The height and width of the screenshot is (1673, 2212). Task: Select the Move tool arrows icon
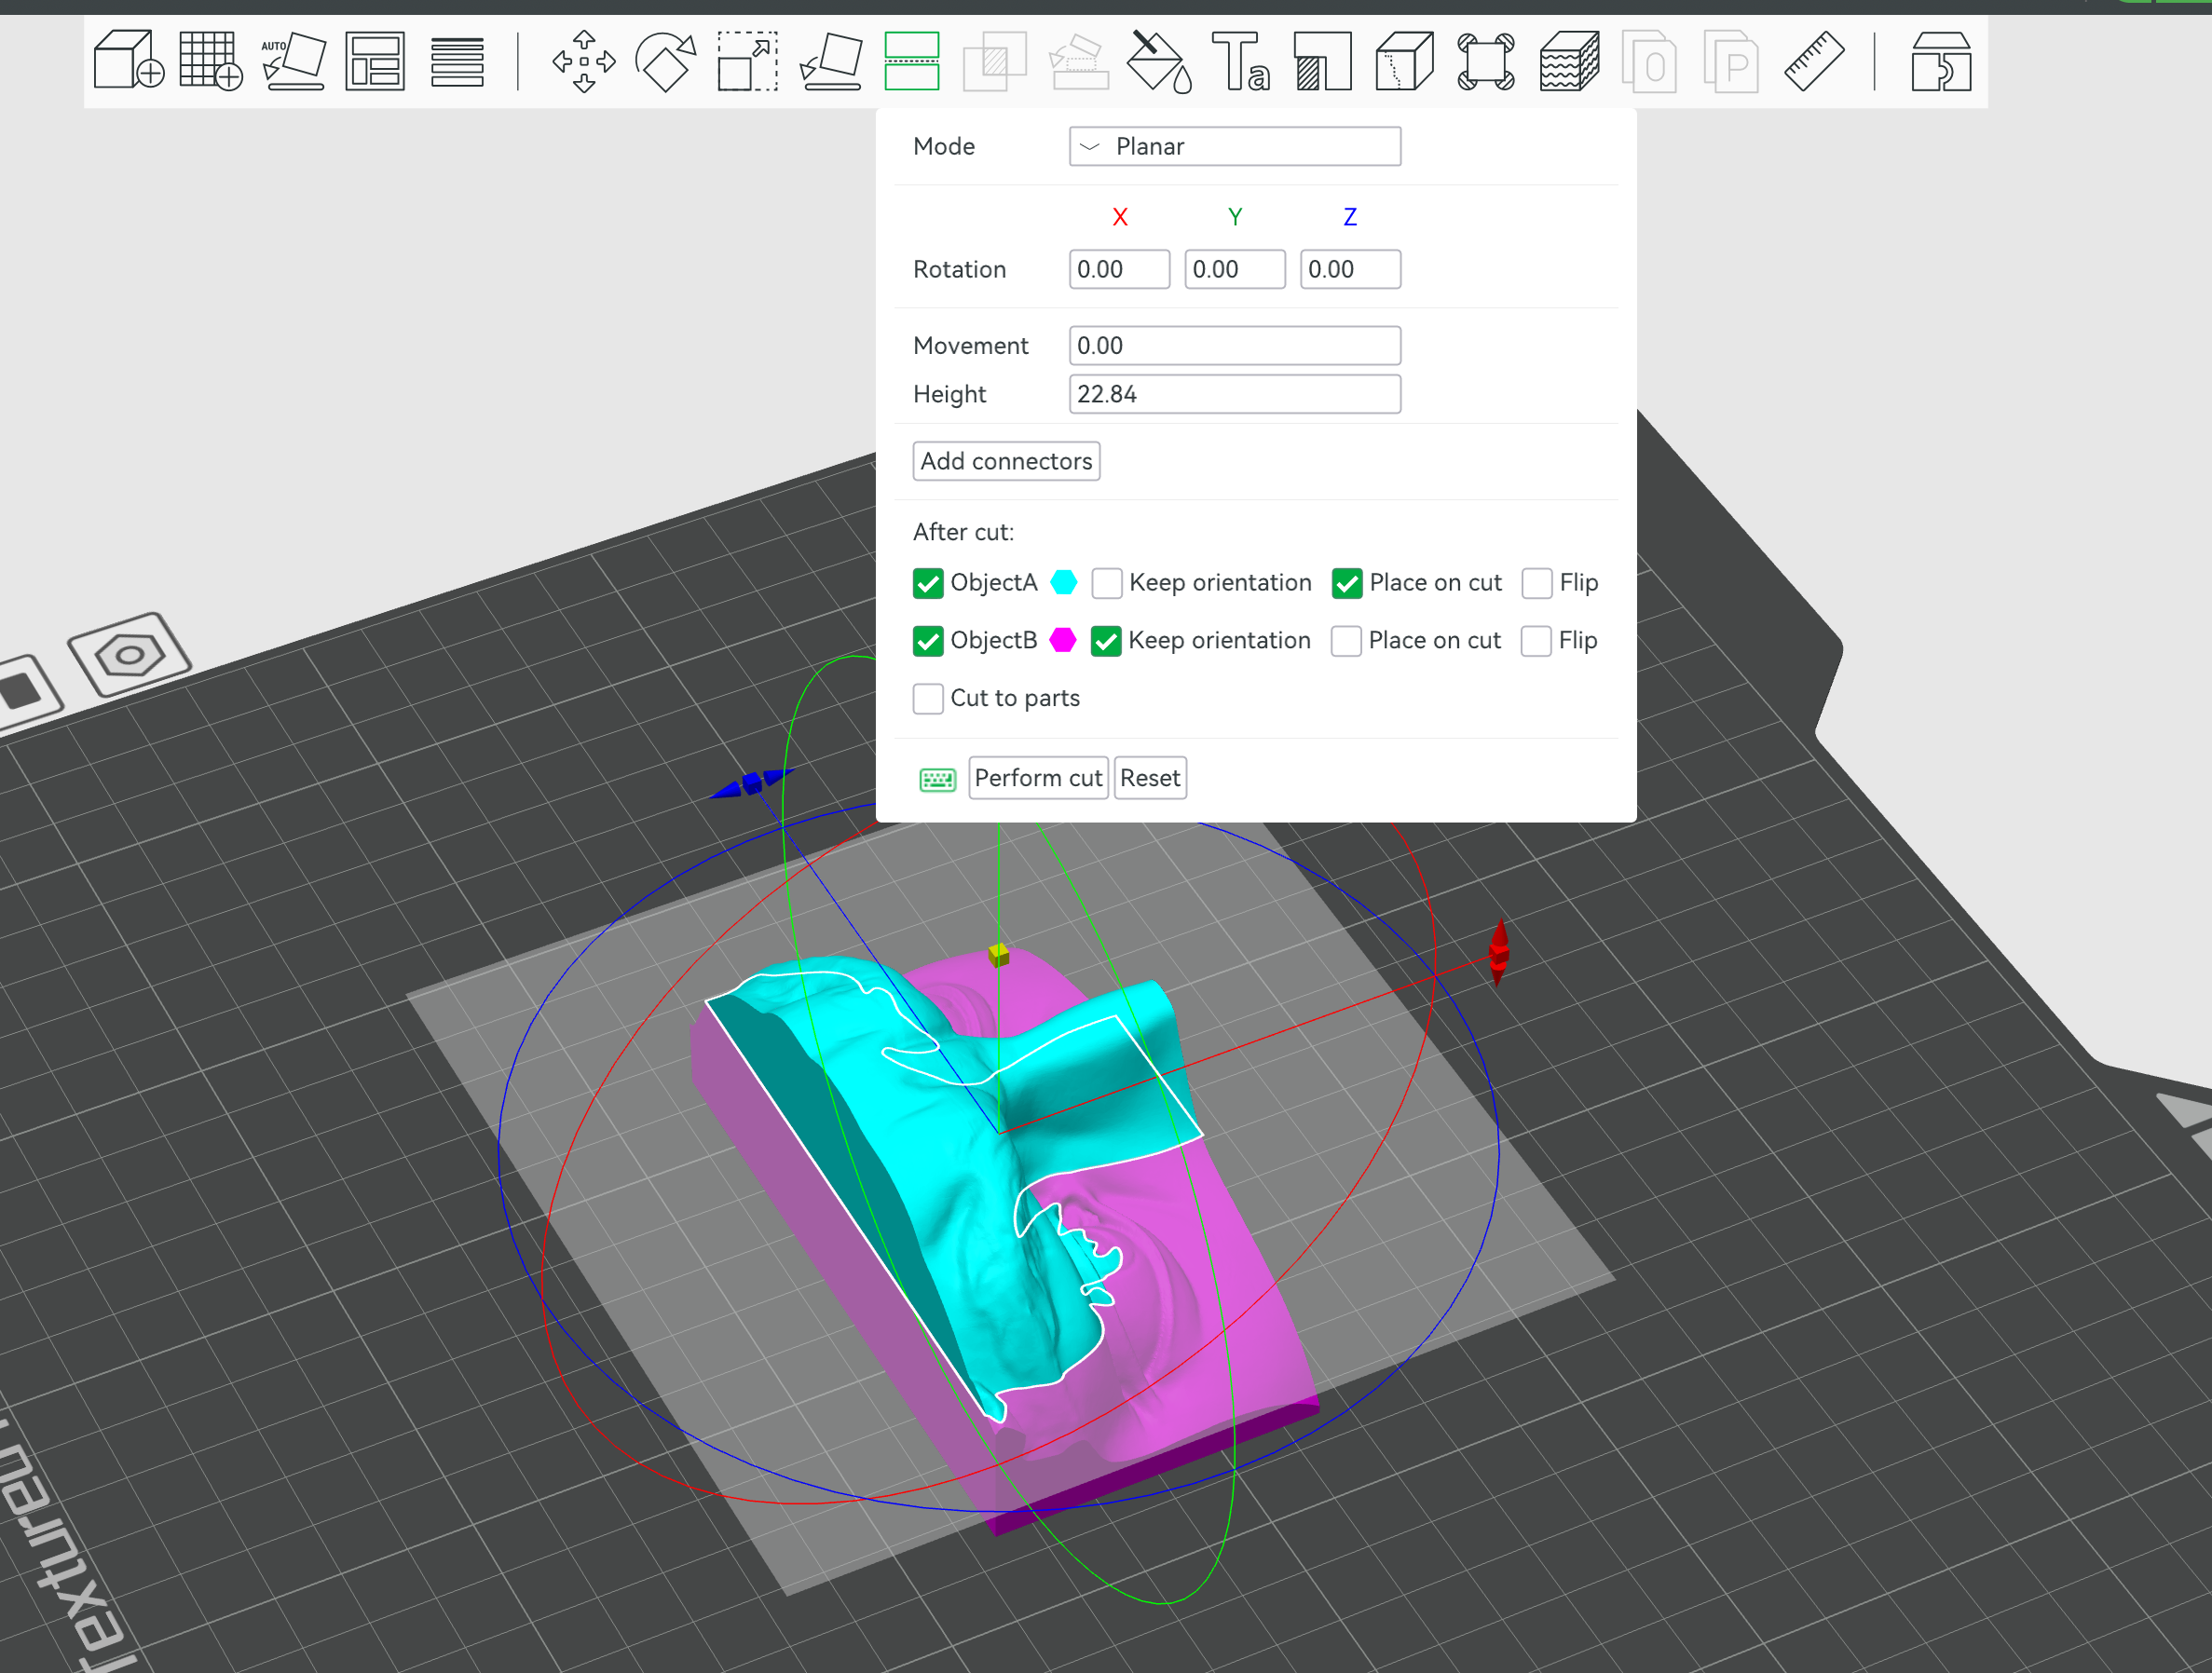tap(584, 61)
